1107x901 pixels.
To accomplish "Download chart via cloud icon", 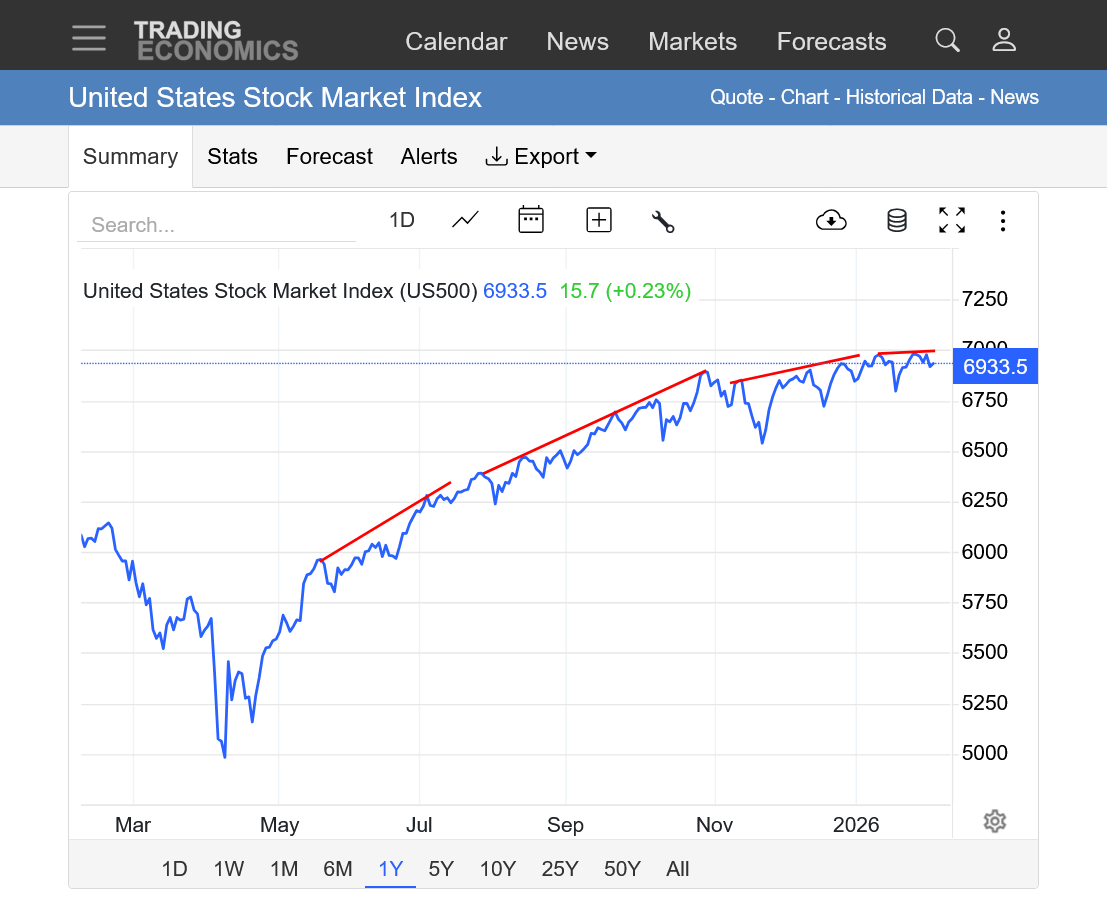I will pos(831,220).
